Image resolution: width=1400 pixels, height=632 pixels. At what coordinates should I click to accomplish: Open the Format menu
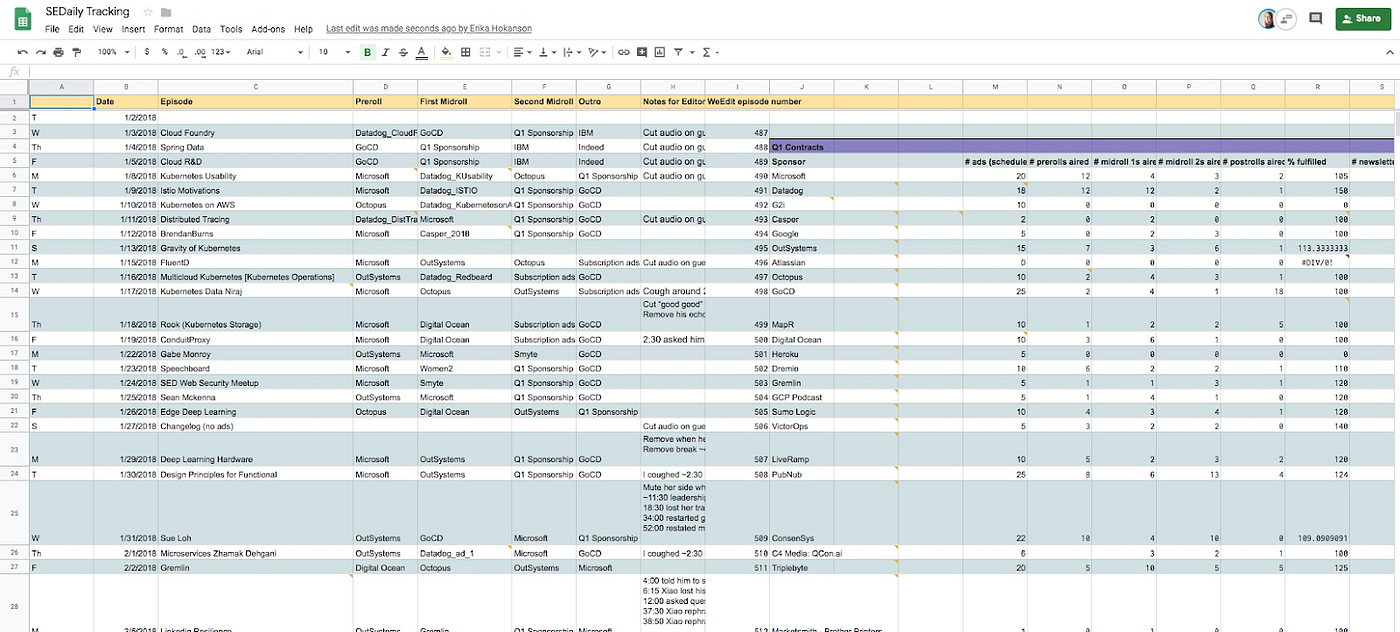tap(169, 29)
